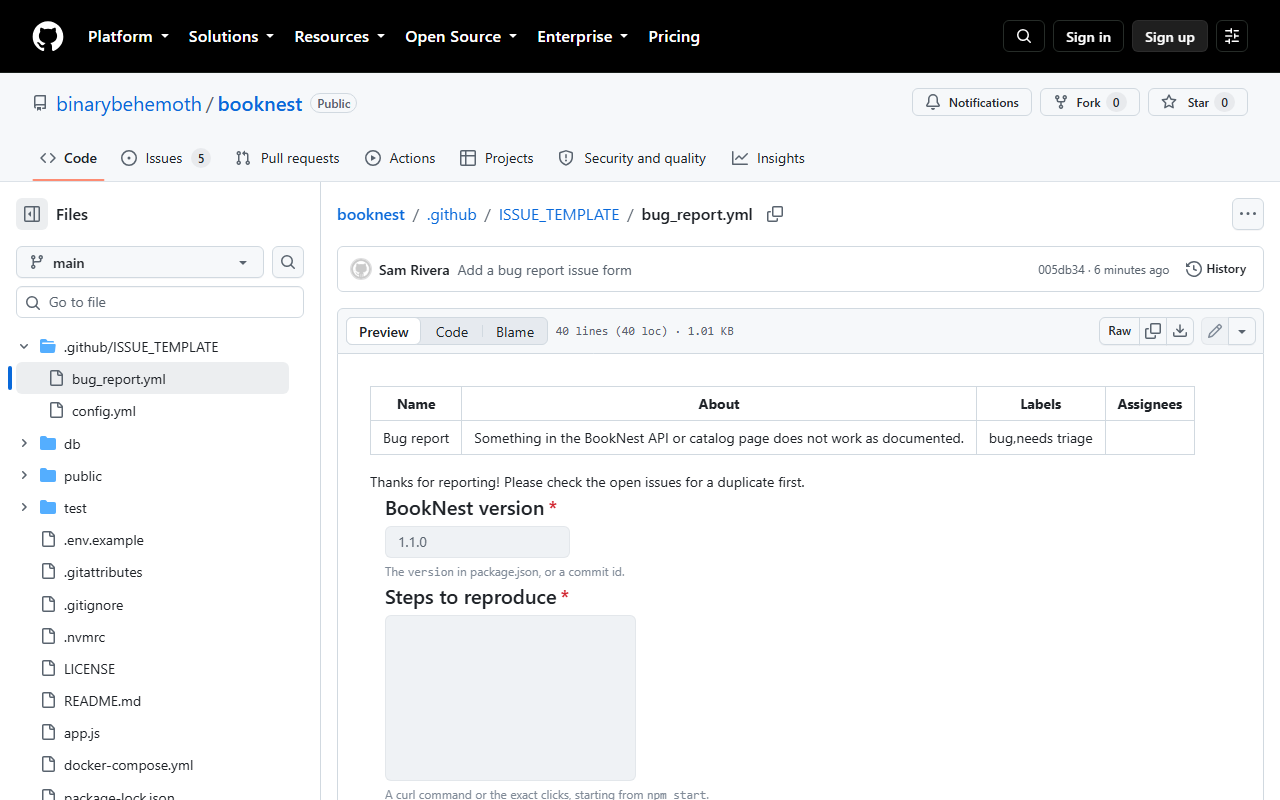Viewport: 1280px width, 800px height.
Task: Collapse the .github/ISSUE_TEMPLATE folder
Action: point(25,347)
